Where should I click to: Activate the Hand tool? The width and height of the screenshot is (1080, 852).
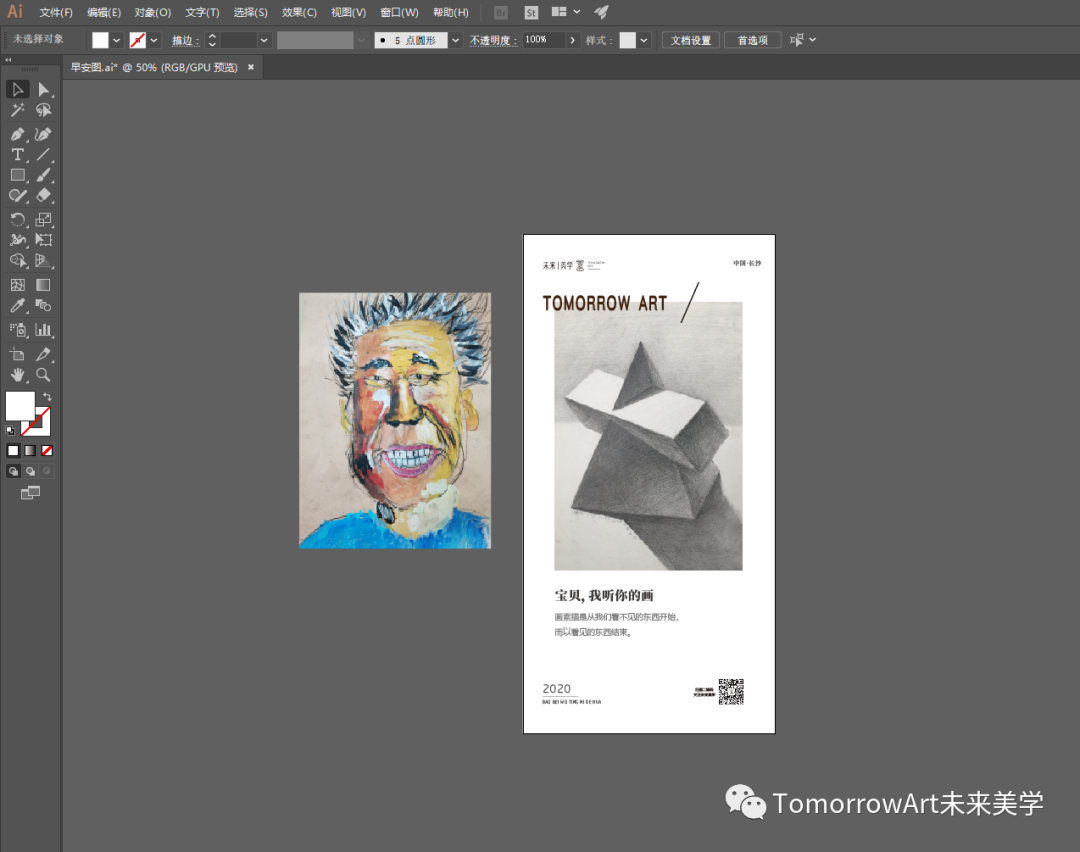tap(18, 375)
